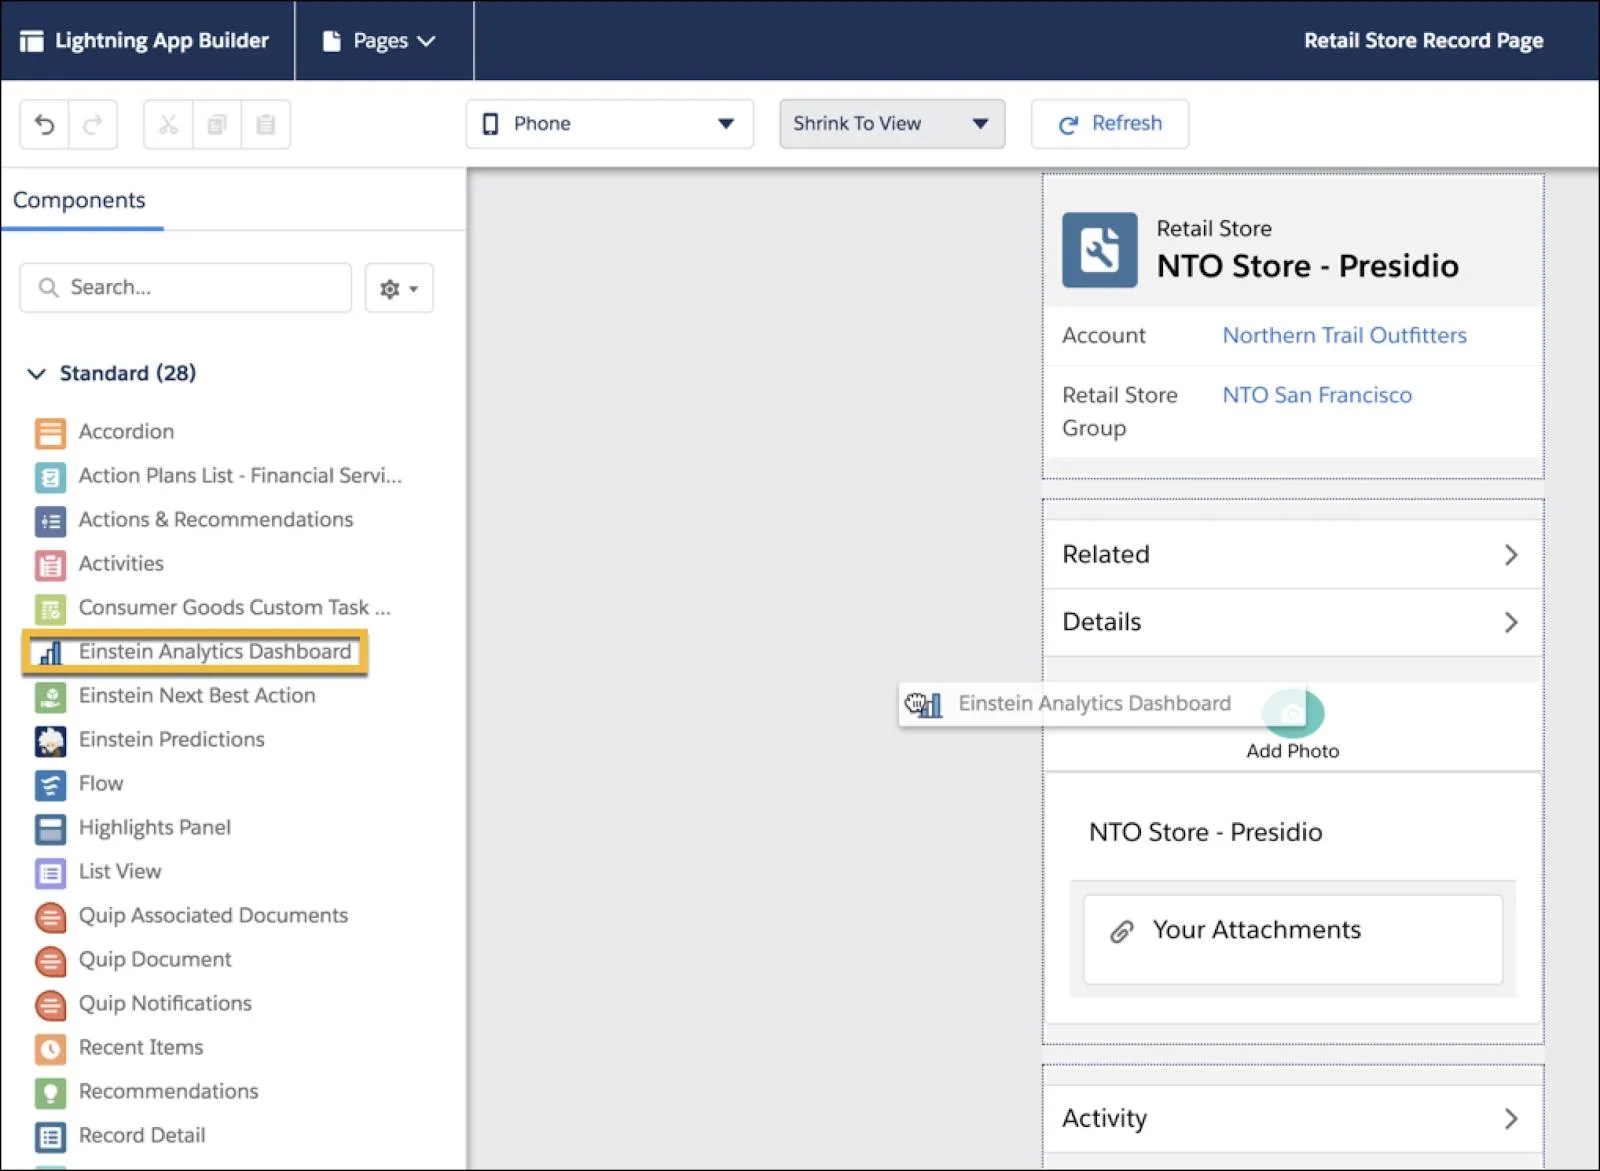Select the Recommendations component label

[168, 1092]
